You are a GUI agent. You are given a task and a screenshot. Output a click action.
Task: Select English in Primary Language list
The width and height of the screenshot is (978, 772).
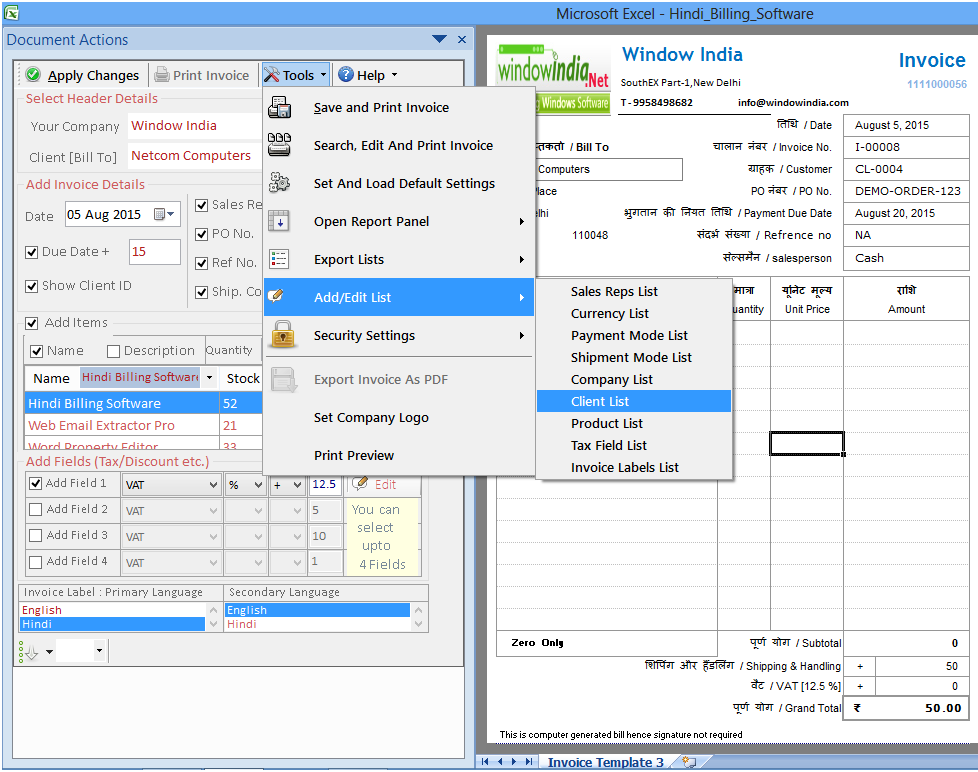112,610
